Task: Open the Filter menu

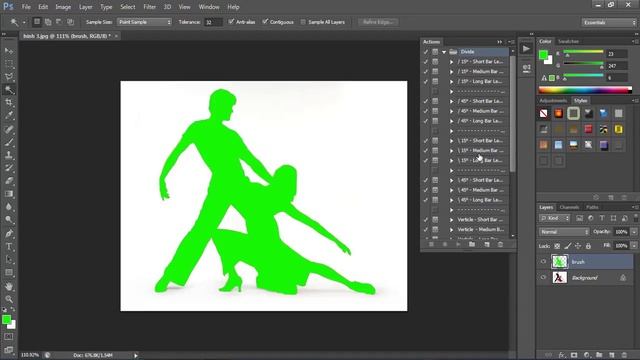Action: pyautogui.click(x=149, y=7)
